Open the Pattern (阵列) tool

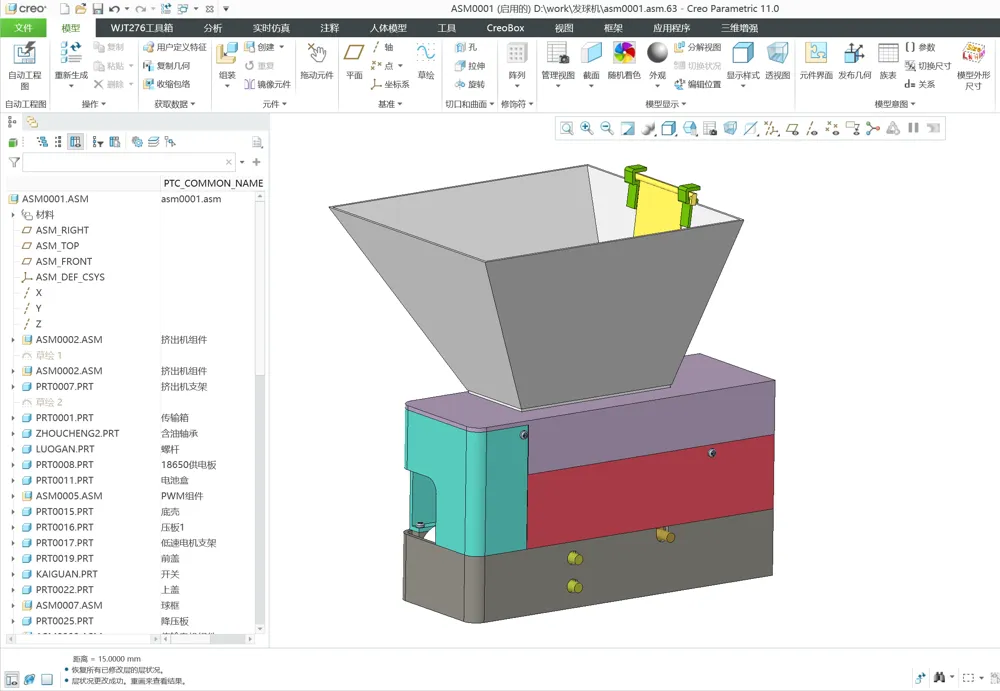pos(517,53)
